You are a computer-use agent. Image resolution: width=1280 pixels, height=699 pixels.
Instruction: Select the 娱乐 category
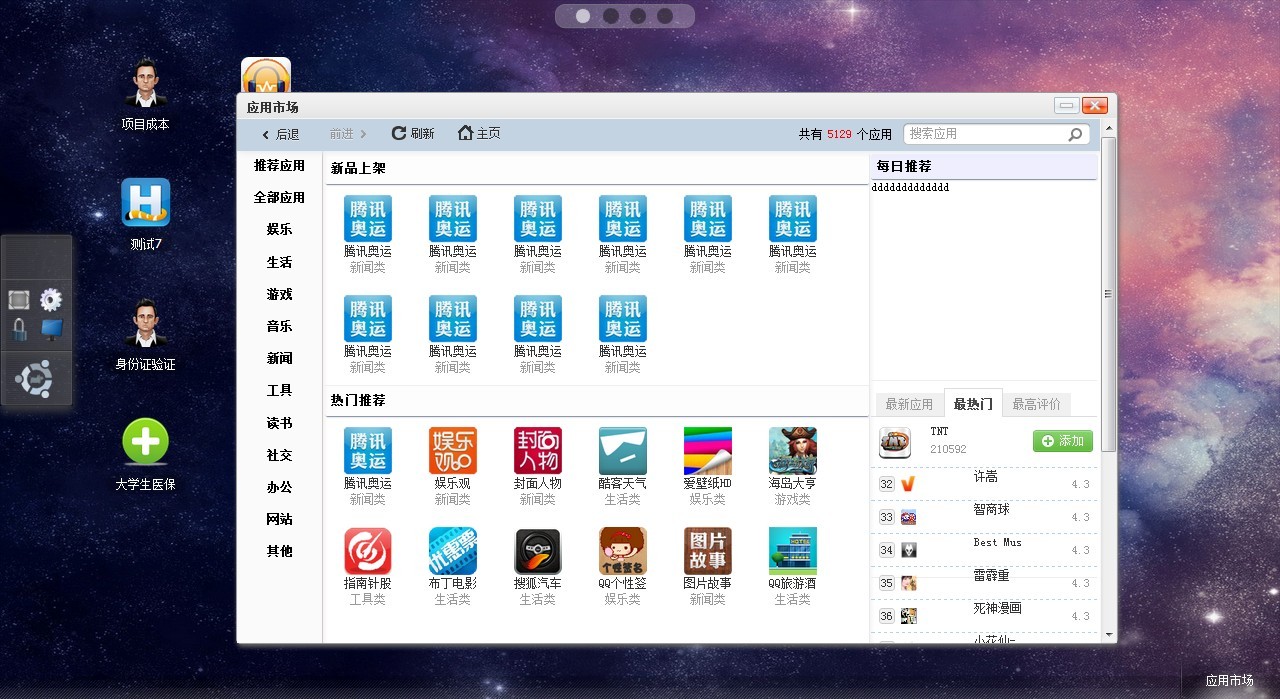(279, 229)
